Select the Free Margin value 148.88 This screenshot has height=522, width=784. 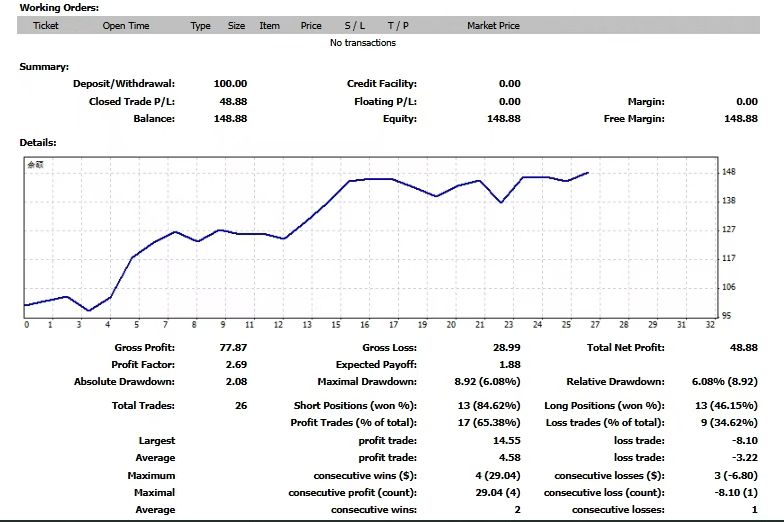coord(741,118)
